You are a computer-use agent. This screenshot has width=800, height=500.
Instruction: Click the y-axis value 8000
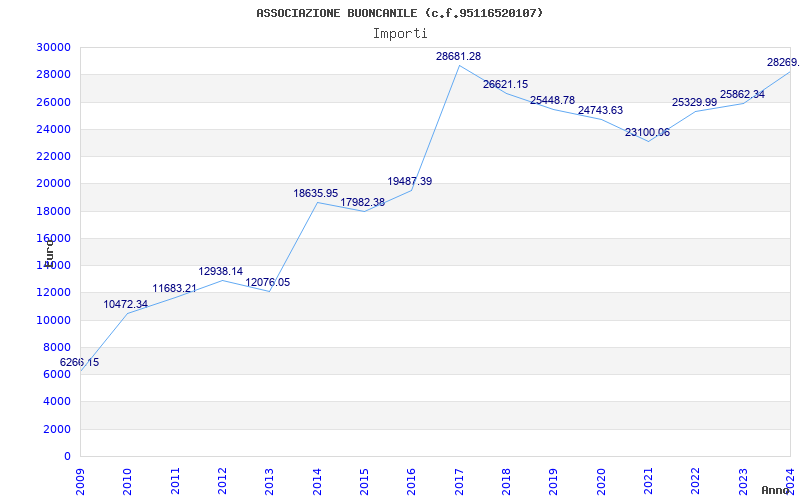point(57,347)
